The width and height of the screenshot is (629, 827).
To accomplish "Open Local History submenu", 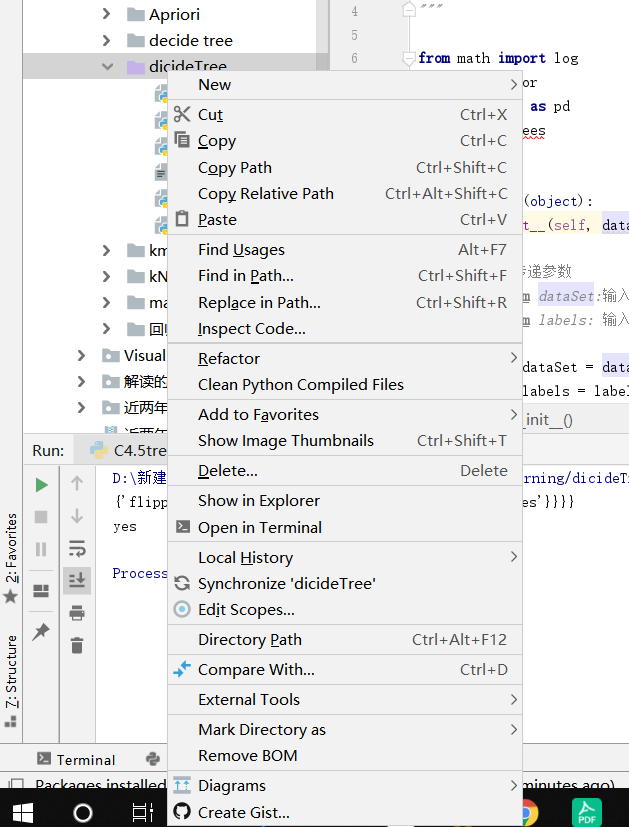I will tap(345, 557).
